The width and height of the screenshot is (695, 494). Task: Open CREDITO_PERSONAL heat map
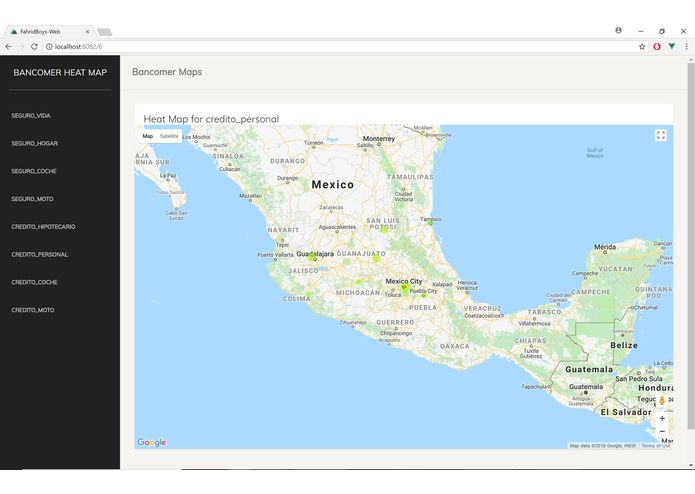(x=40, y=254)
